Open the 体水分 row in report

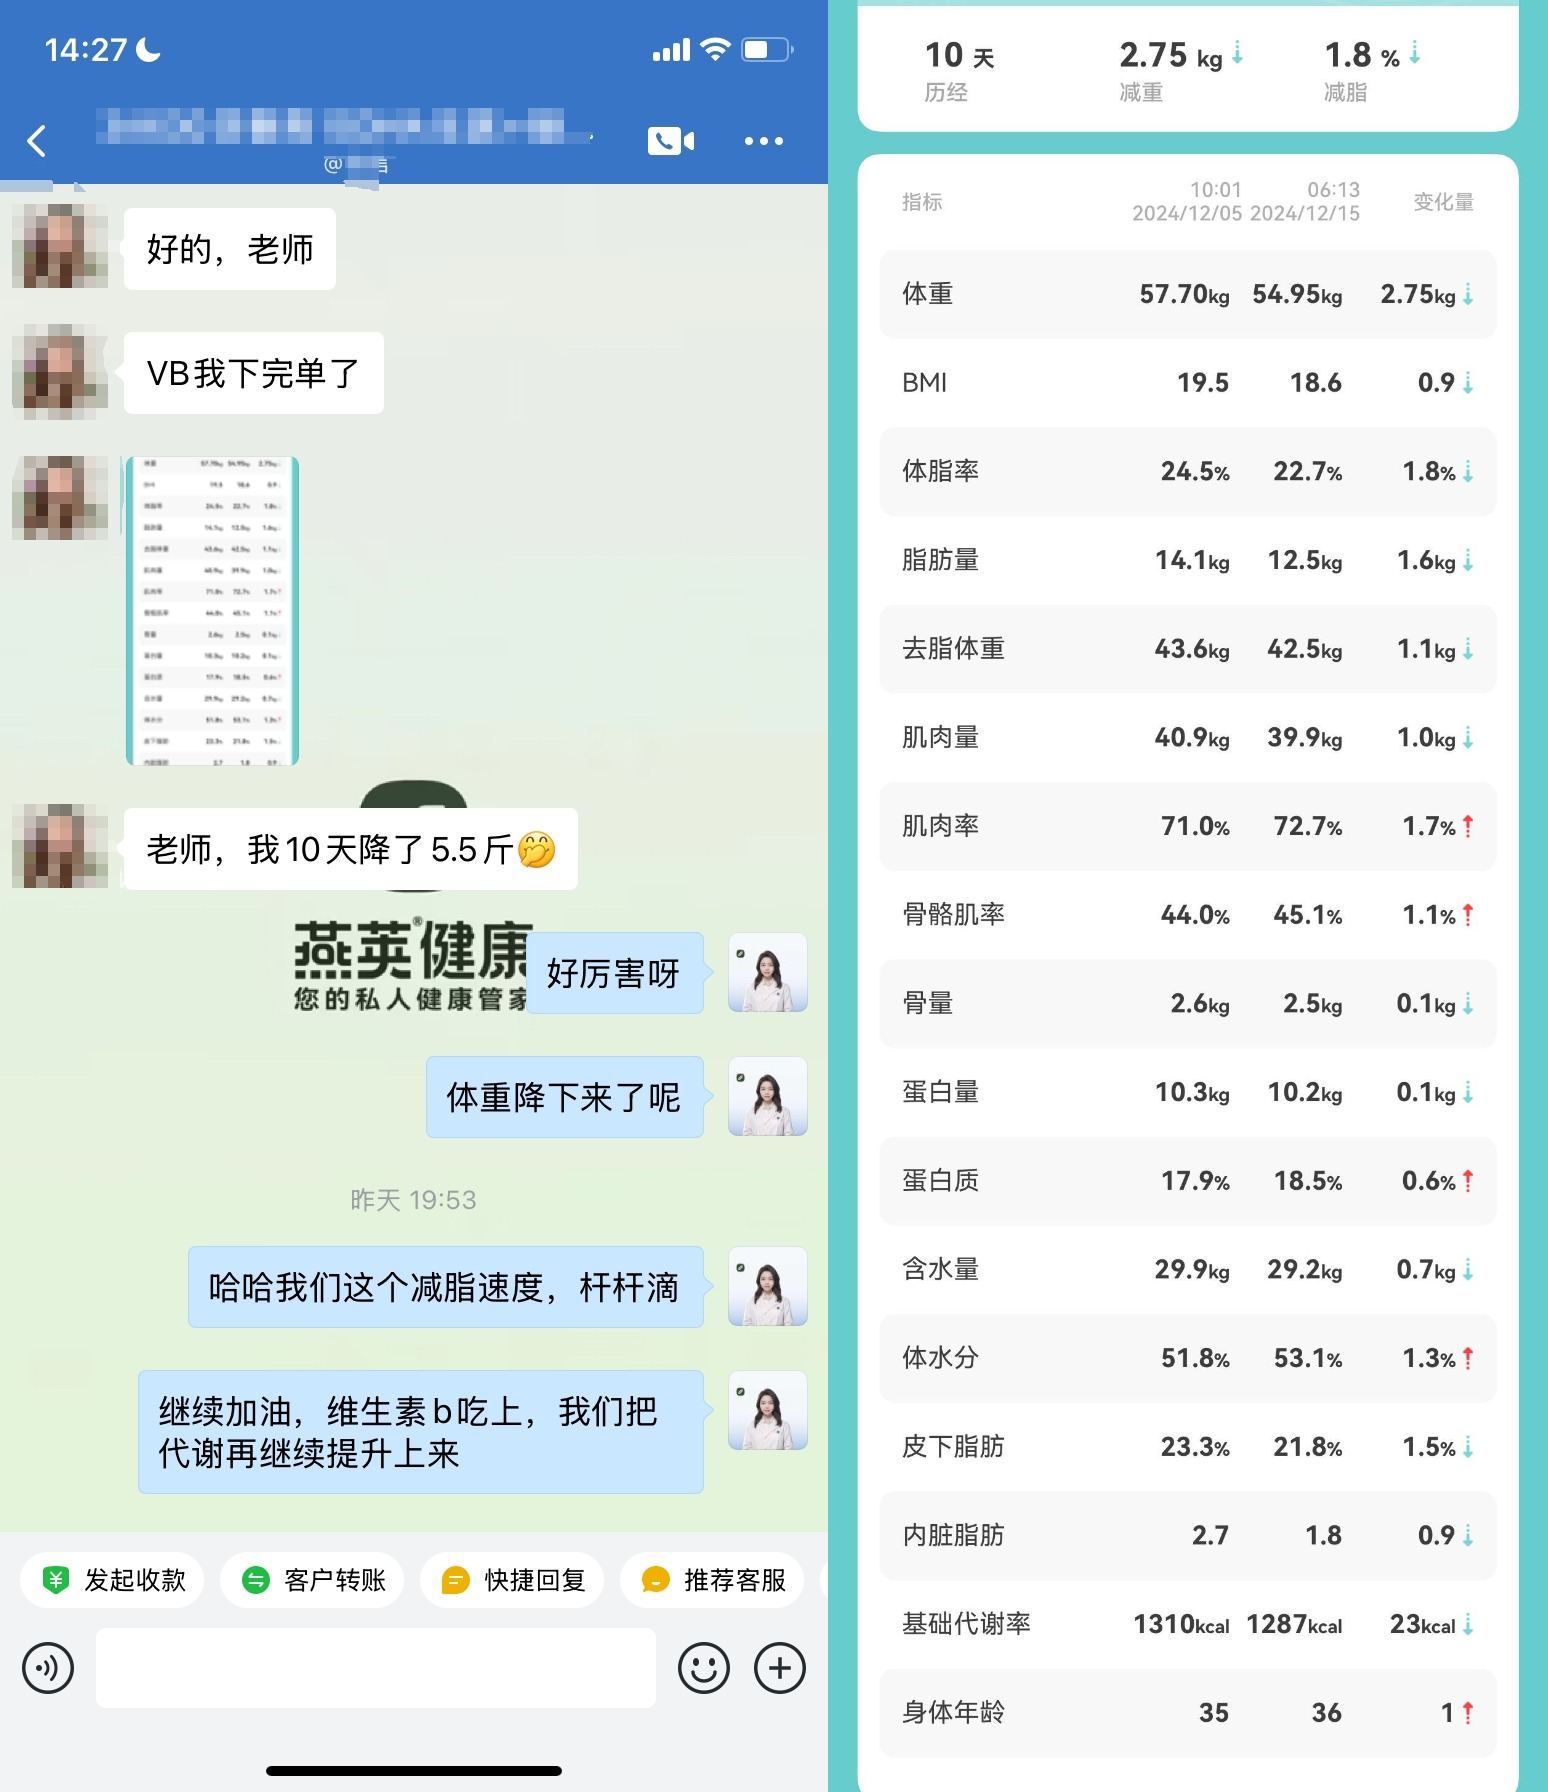tap(1188, 1358)
